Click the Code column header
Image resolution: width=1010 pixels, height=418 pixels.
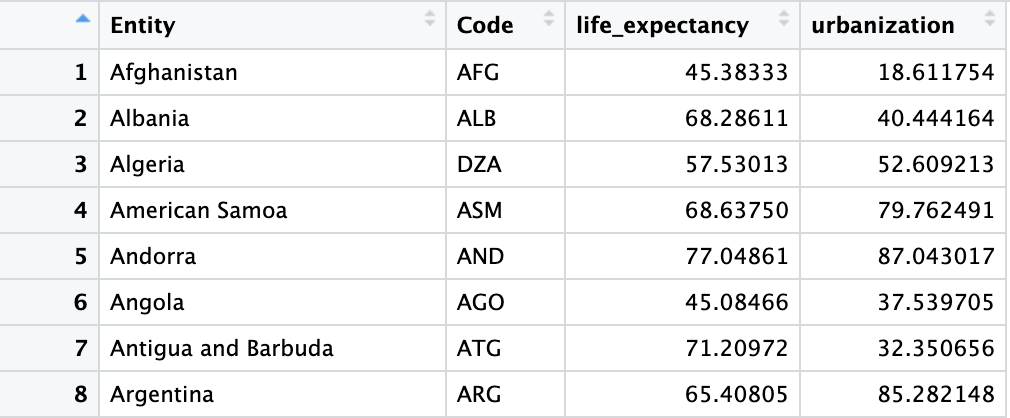tap(485, 25)
